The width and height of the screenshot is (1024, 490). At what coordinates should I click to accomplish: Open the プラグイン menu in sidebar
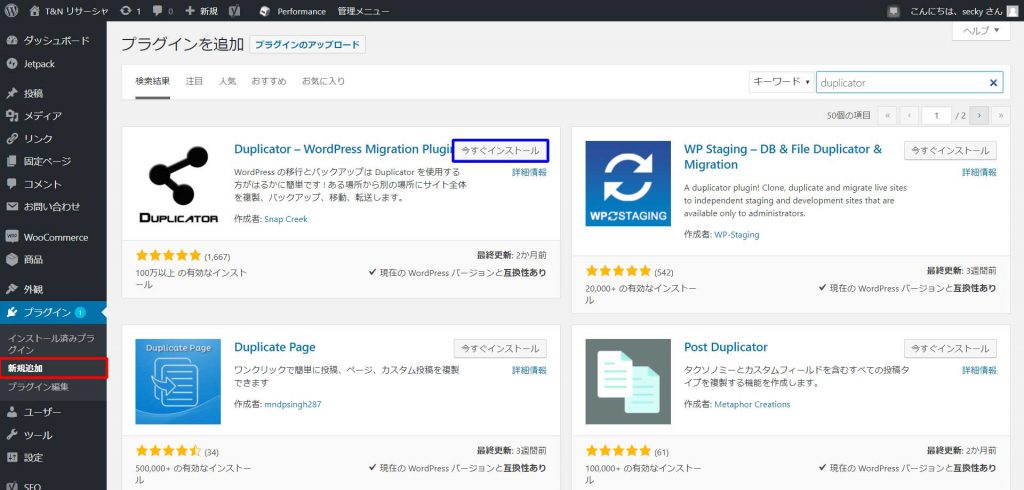[x=53, y=312]
